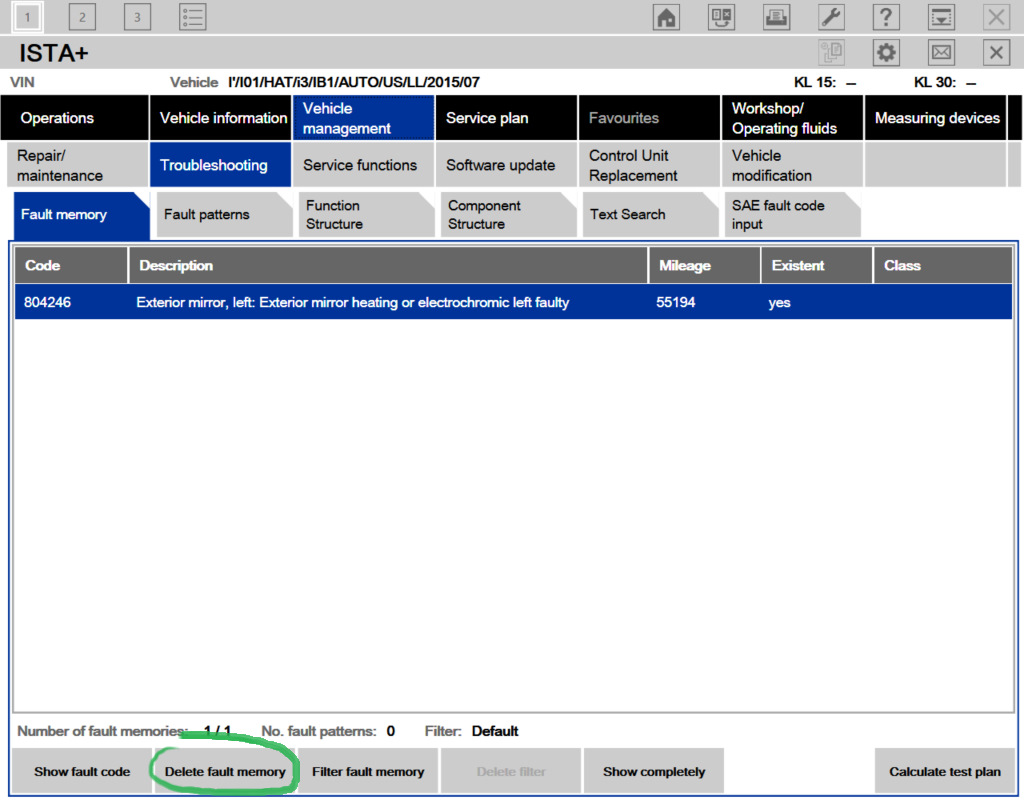Open the operations list icon

click(x=193, y=17)
